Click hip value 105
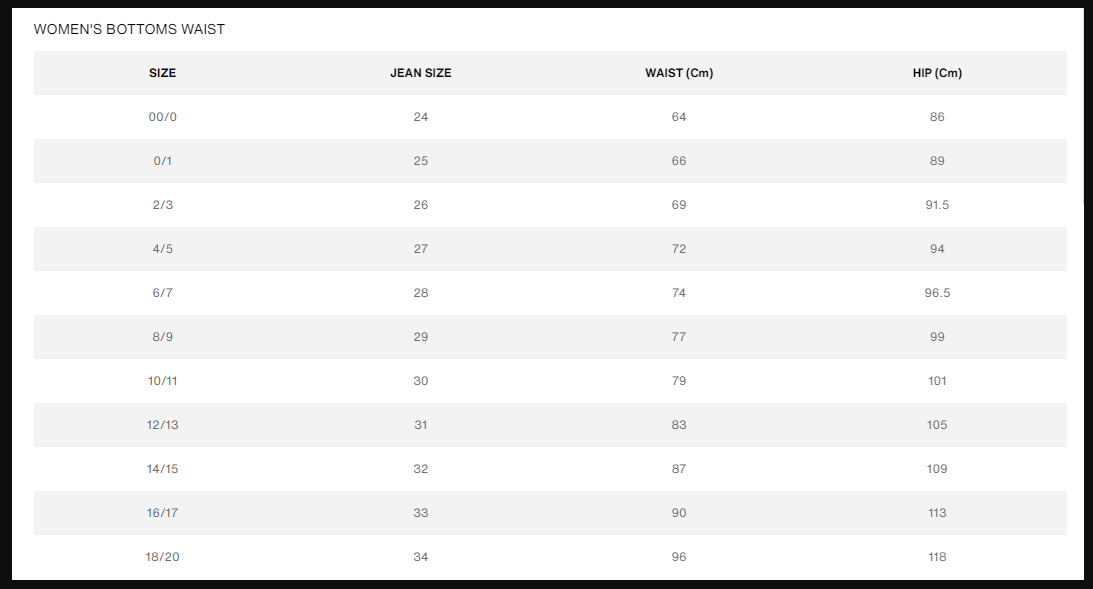 click(x=937, y=424)
